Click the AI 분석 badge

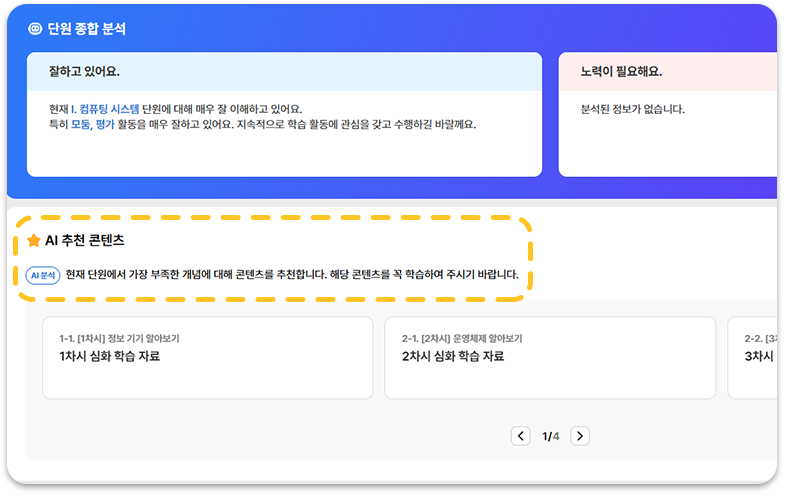point(43,275)
